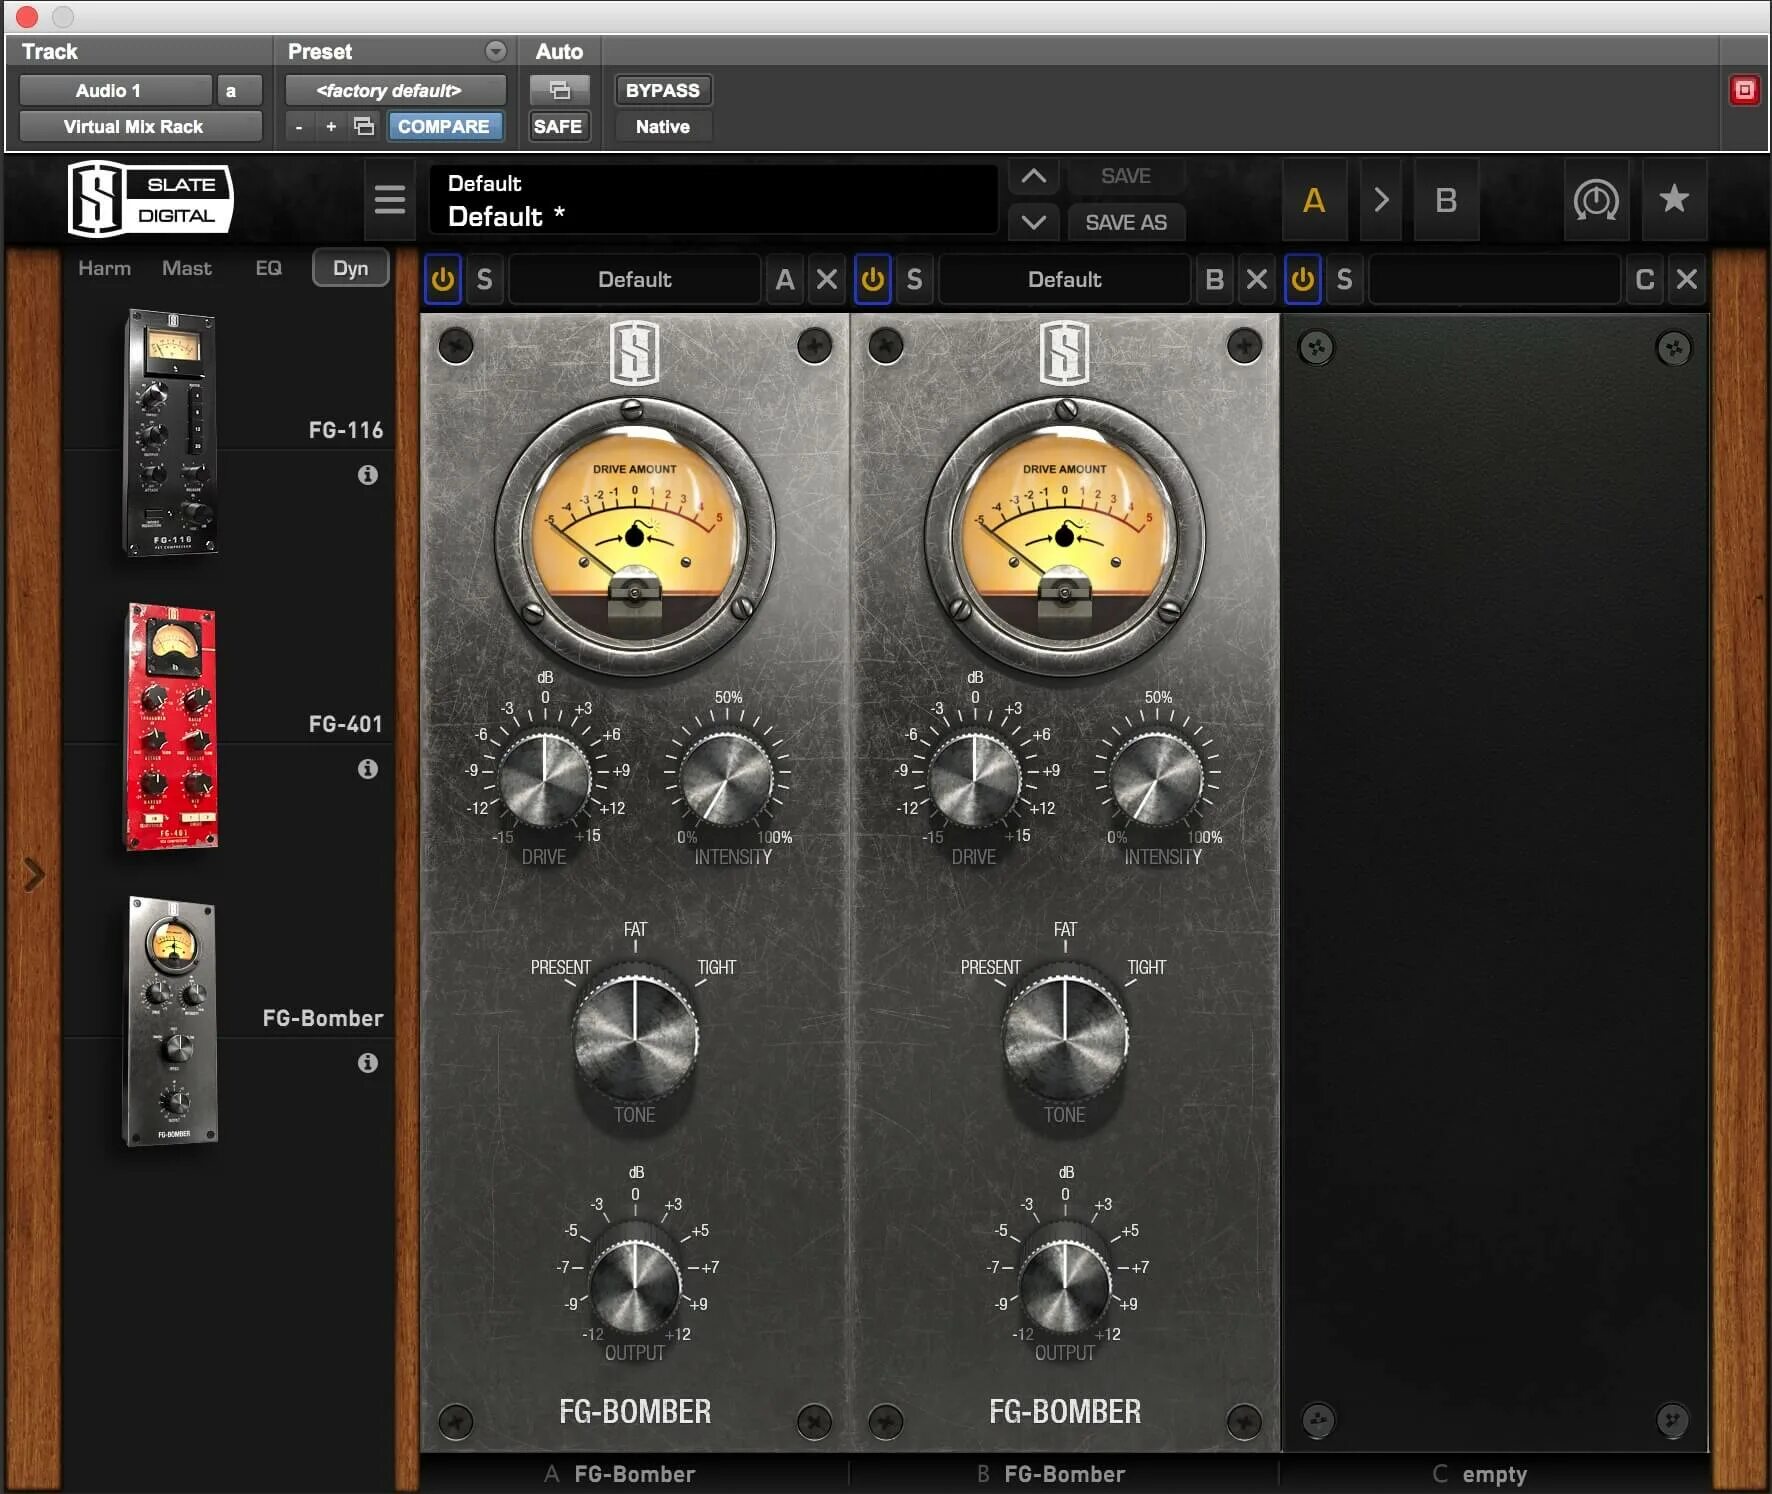This screenshot has height=1494, width=1772.
Task: Open the headphone monitoring icon
Action: 1596,200
